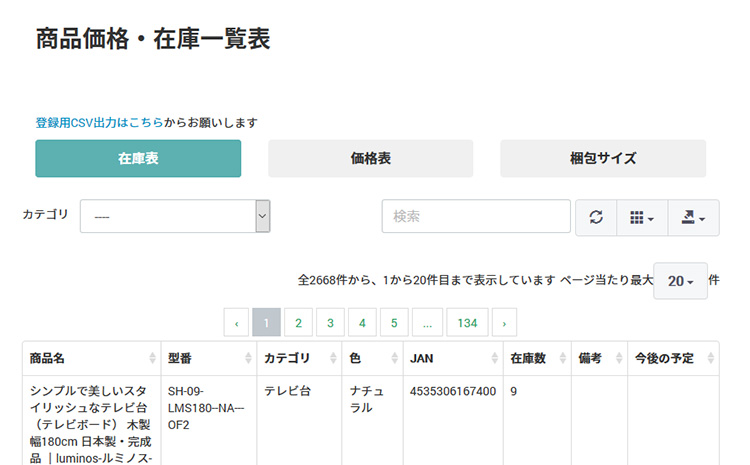Image resolution: width=750 pixels, height=465 pixels.
Task: Sort by 在庫数 column arrows
Action: pos(562,358)
